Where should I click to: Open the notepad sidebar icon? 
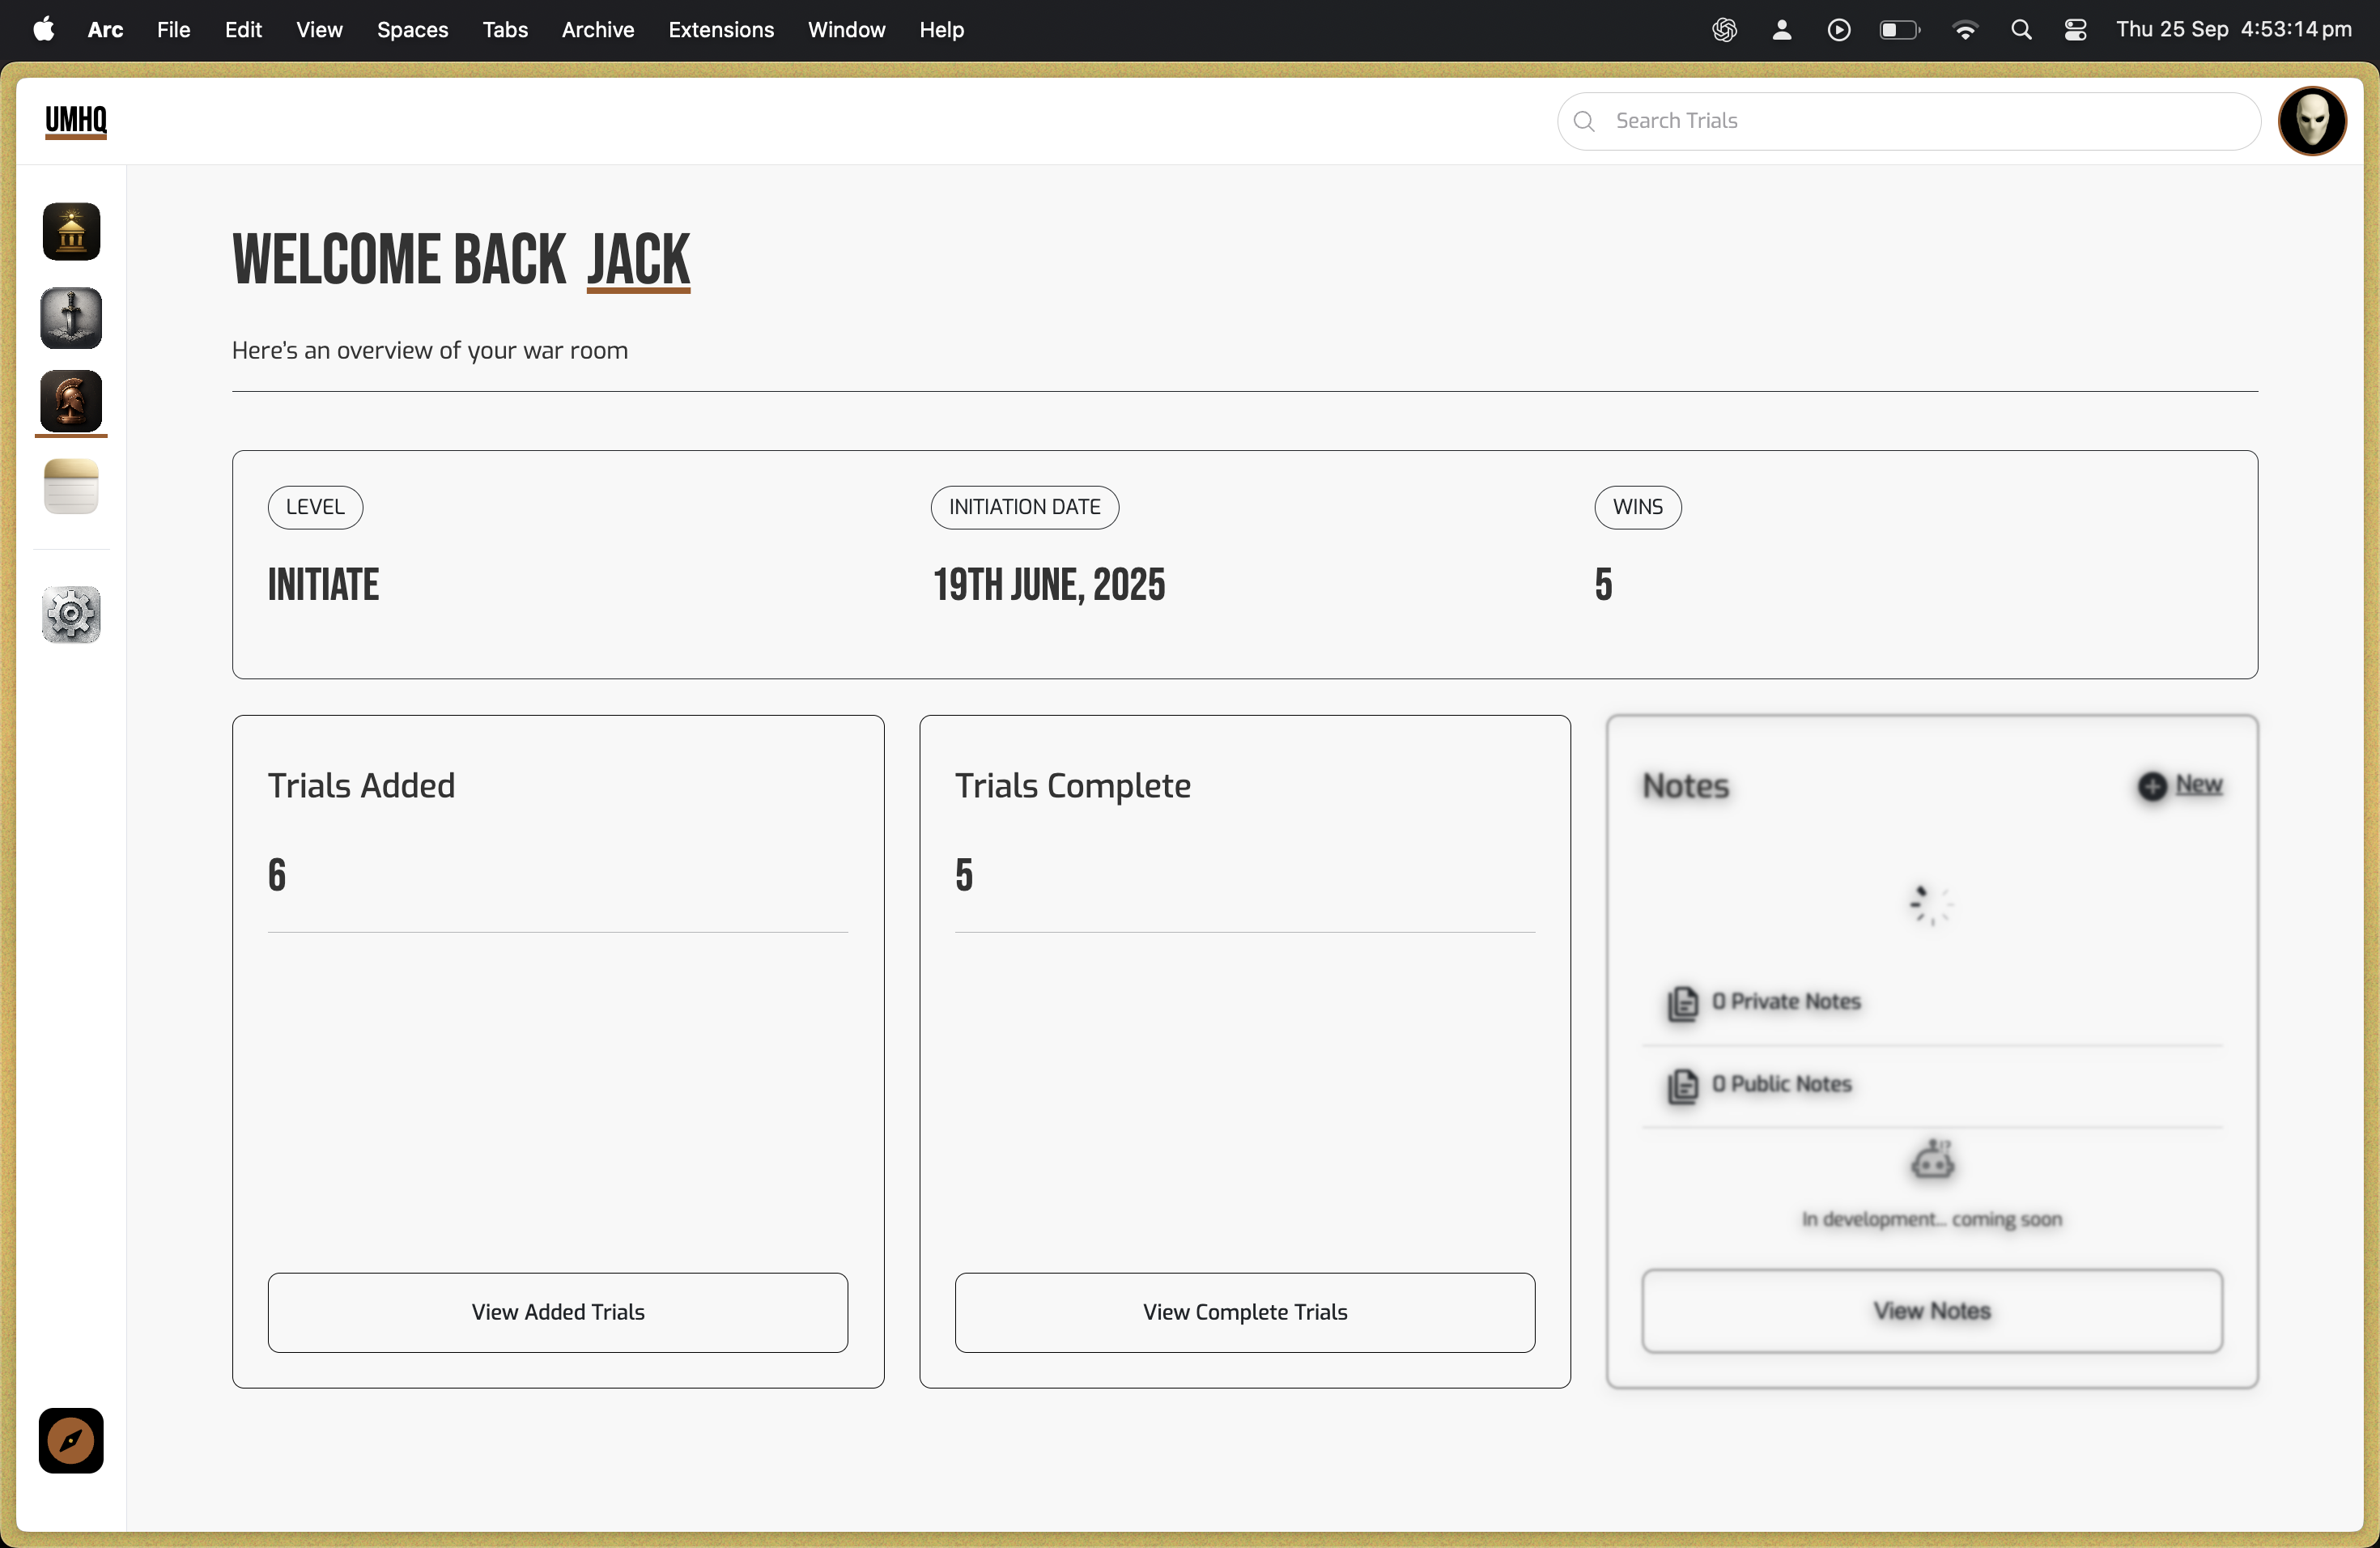pos(71,487)
